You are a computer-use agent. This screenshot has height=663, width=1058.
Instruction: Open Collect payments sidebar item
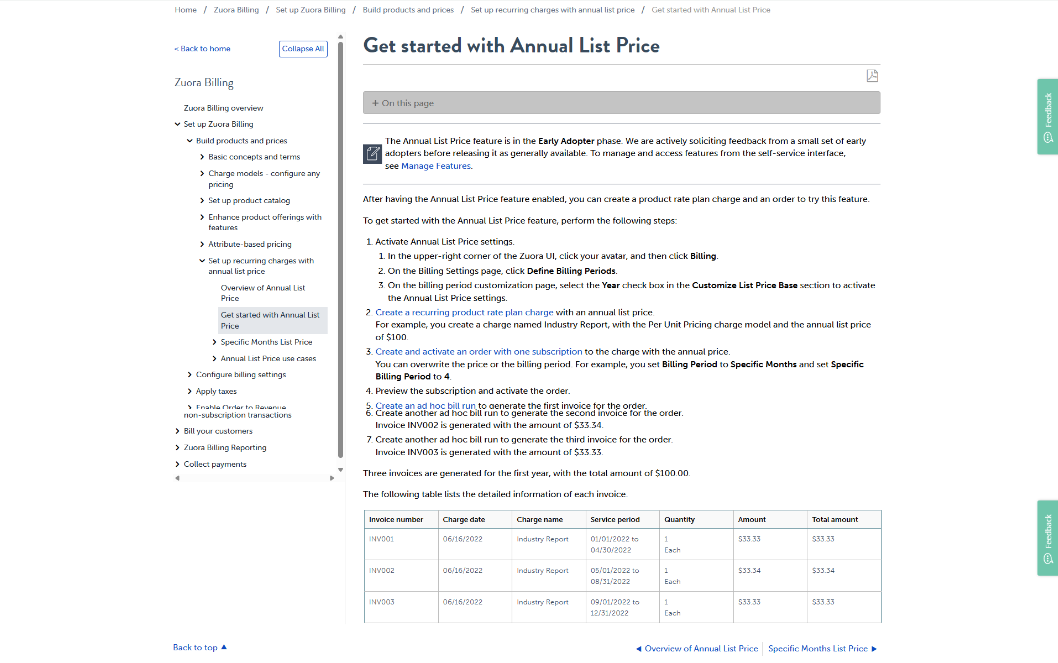tap(215, 464)
